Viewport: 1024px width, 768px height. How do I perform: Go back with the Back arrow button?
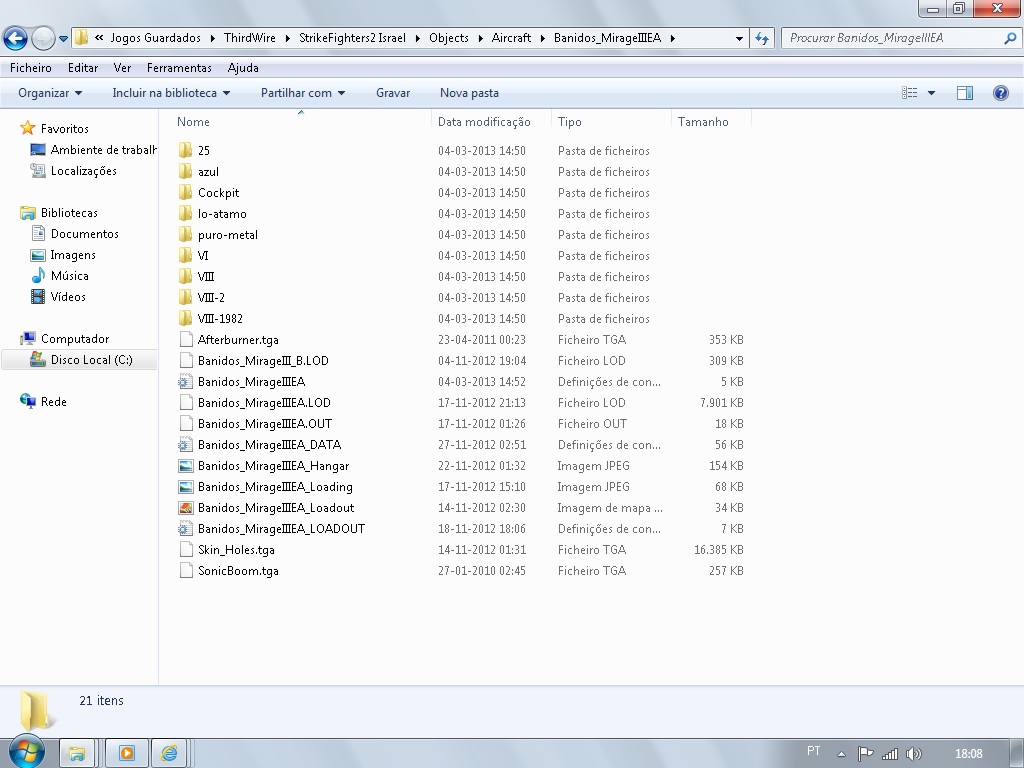[x=16, y=38]
